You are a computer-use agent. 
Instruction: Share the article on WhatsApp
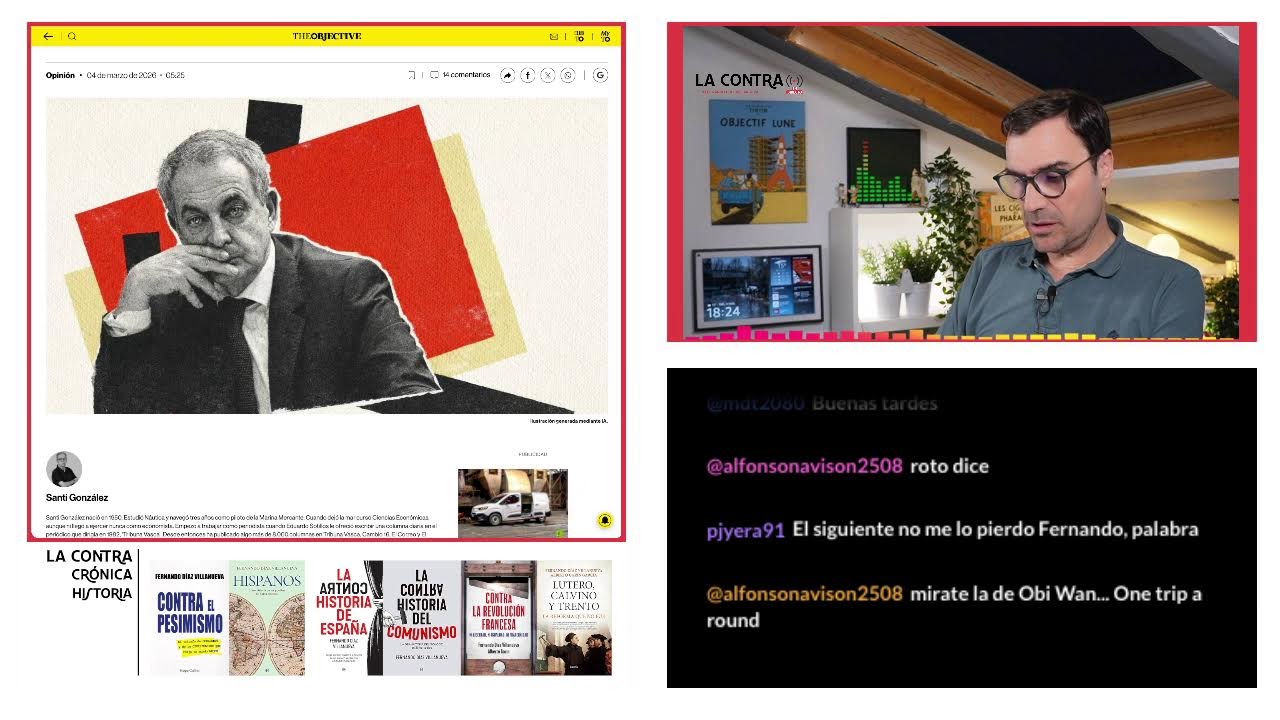tap(568, 75)
